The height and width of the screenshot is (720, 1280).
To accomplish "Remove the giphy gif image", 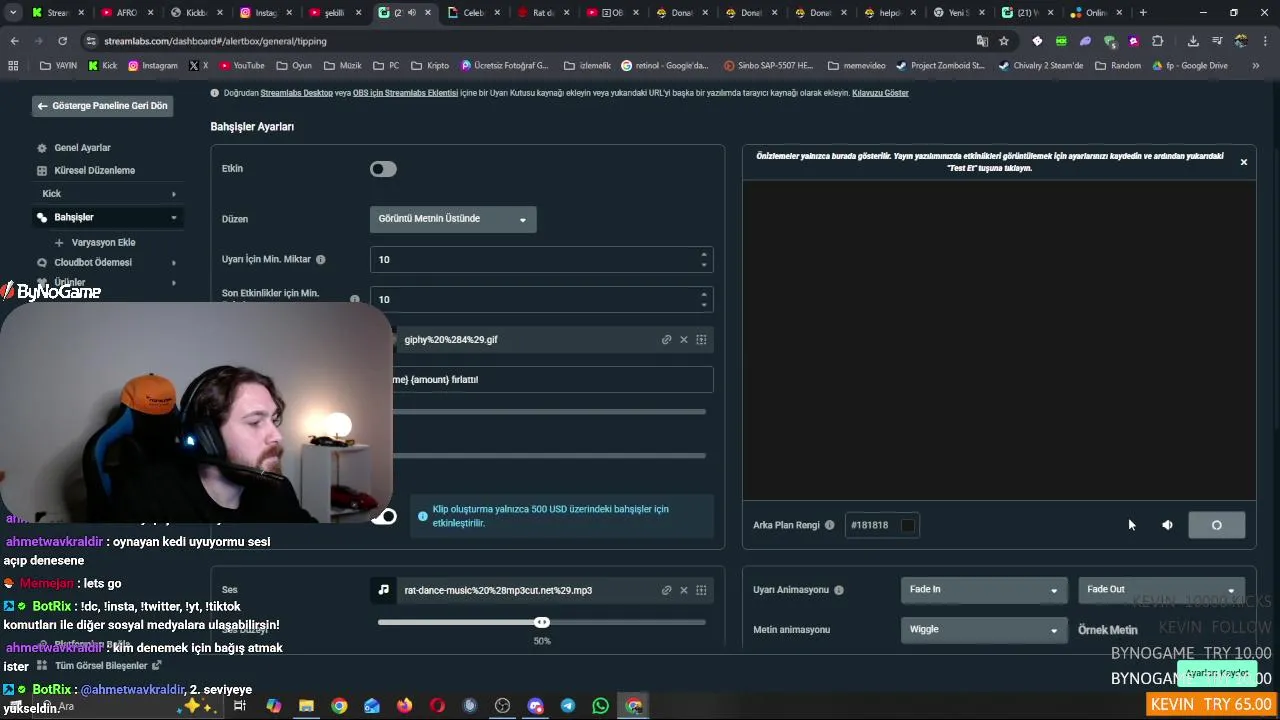I will (684, 340).
